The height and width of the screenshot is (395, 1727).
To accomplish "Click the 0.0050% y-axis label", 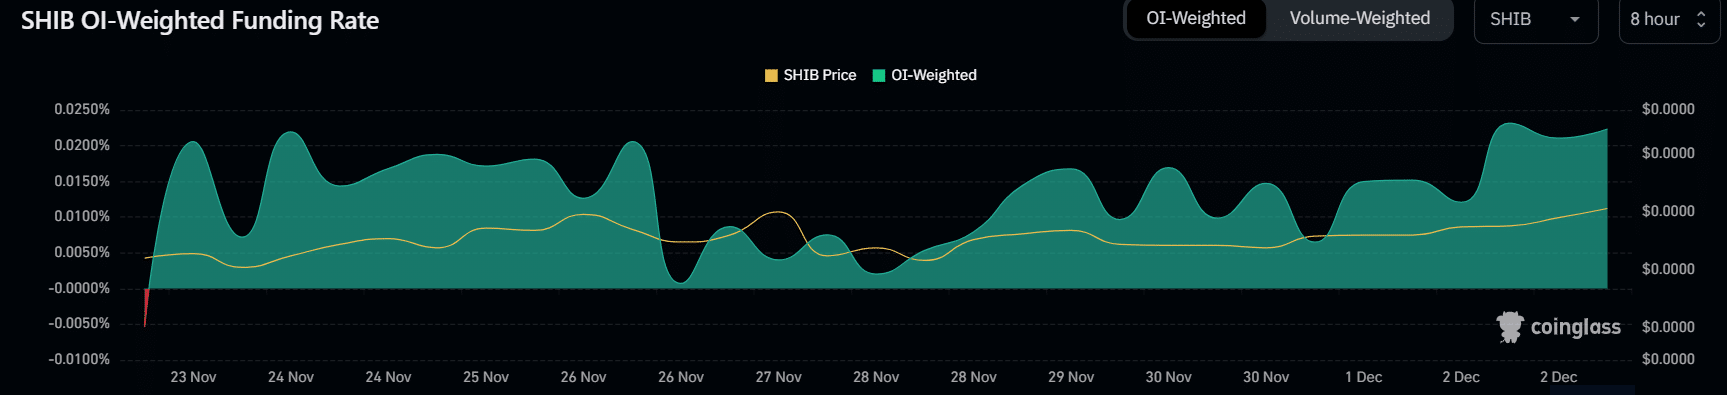I will pos(82,252).
